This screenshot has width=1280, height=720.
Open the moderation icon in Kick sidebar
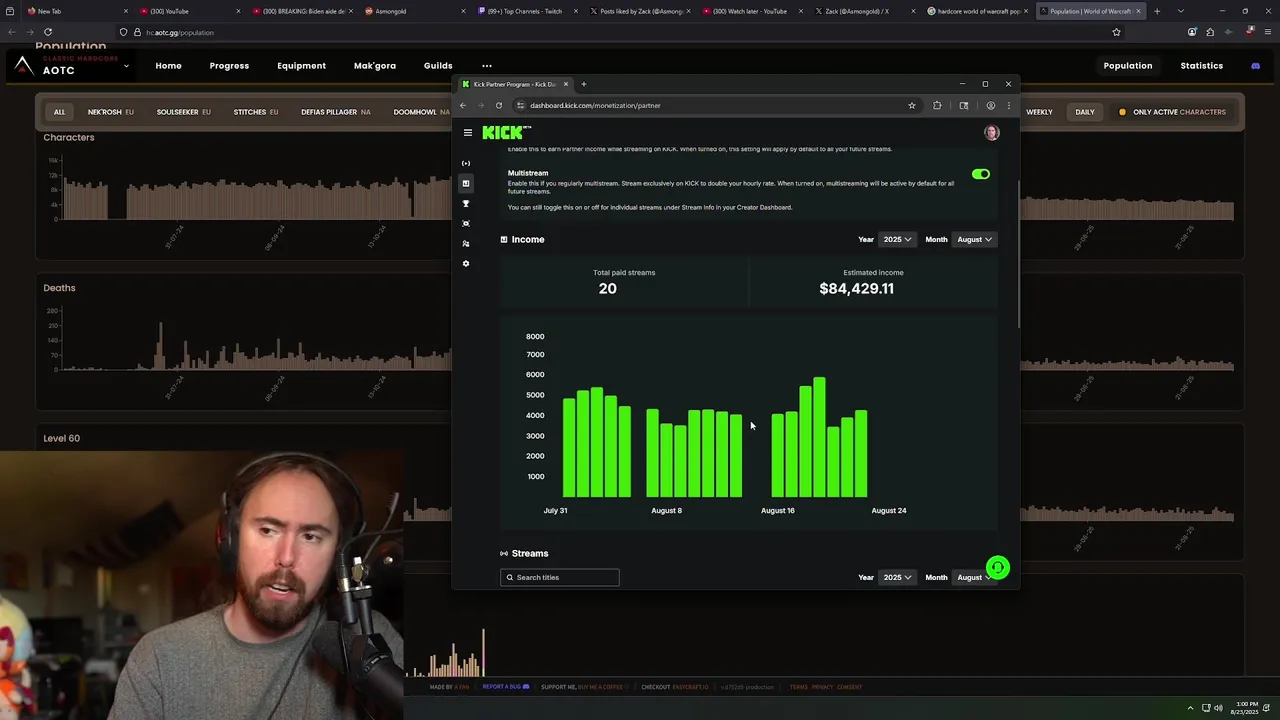(x=466, y=223)
